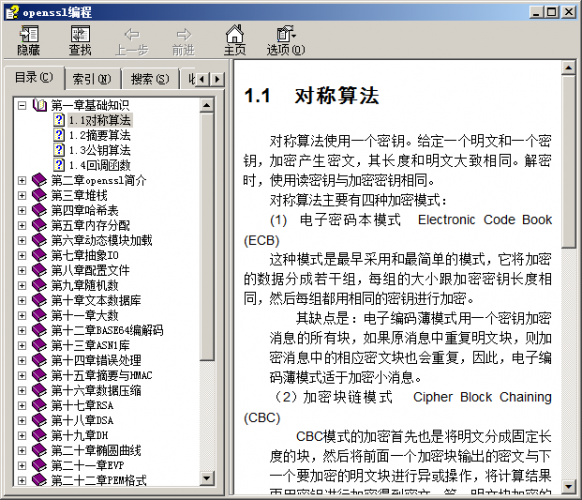Image resolution: width=582 pixels, height=500 pixels.
Task: Collapse the 第一章基础知识 tree node
Action: (22, 105)
